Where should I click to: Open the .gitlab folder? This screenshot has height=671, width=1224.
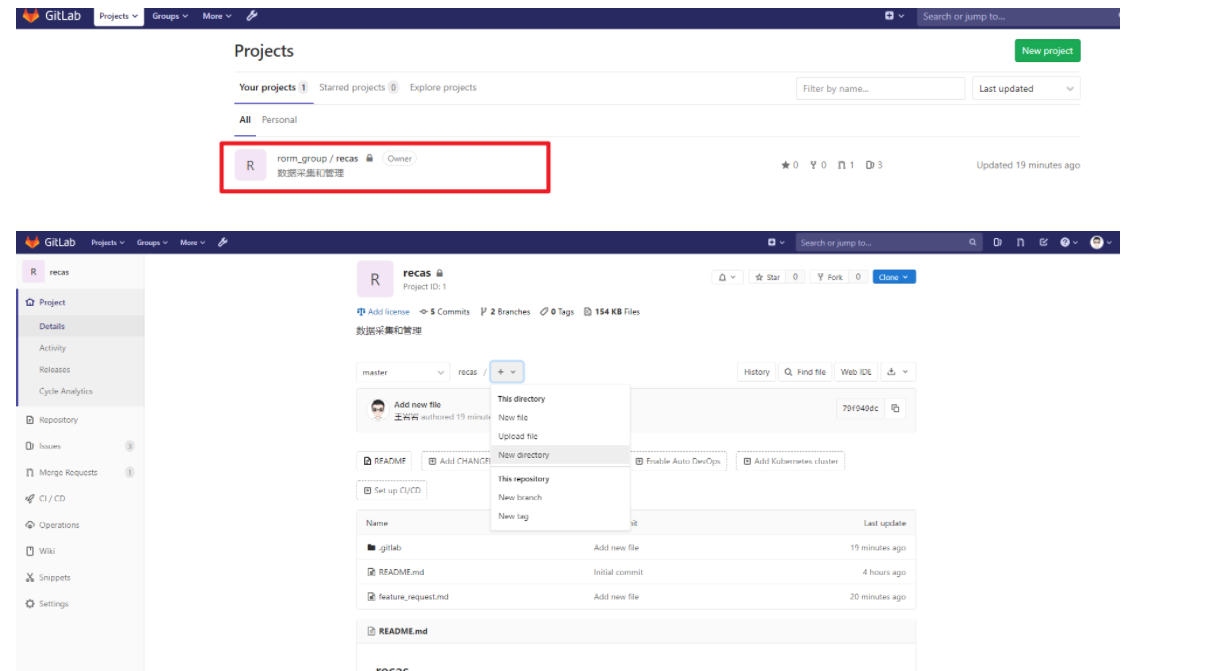[x=390, y=548]
